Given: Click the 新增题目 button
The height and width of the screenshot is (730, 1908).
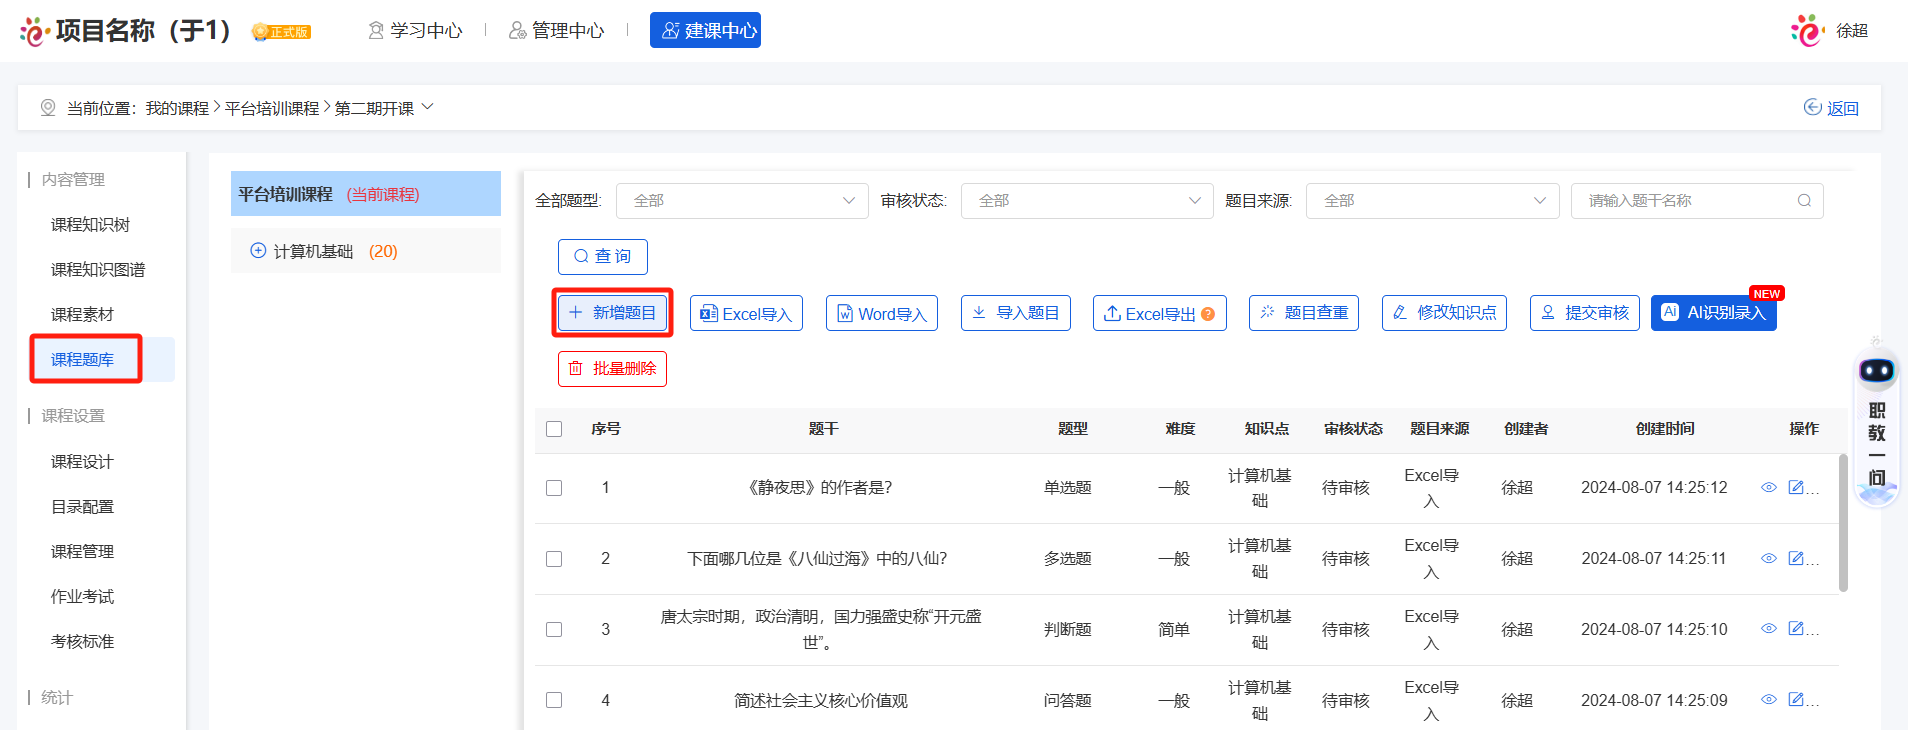Looking at the screenshot, I should coord(612,313).
